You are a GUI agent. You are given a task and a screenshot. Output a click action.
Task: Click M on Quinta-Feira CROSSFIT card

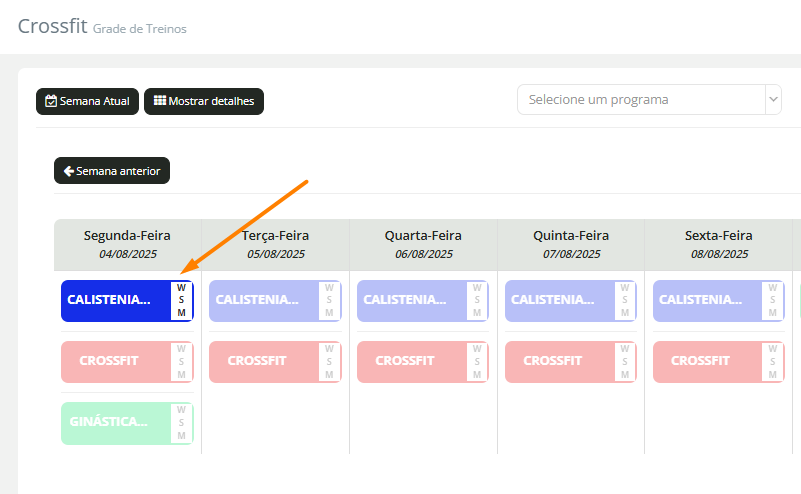(x=625, y=374)
